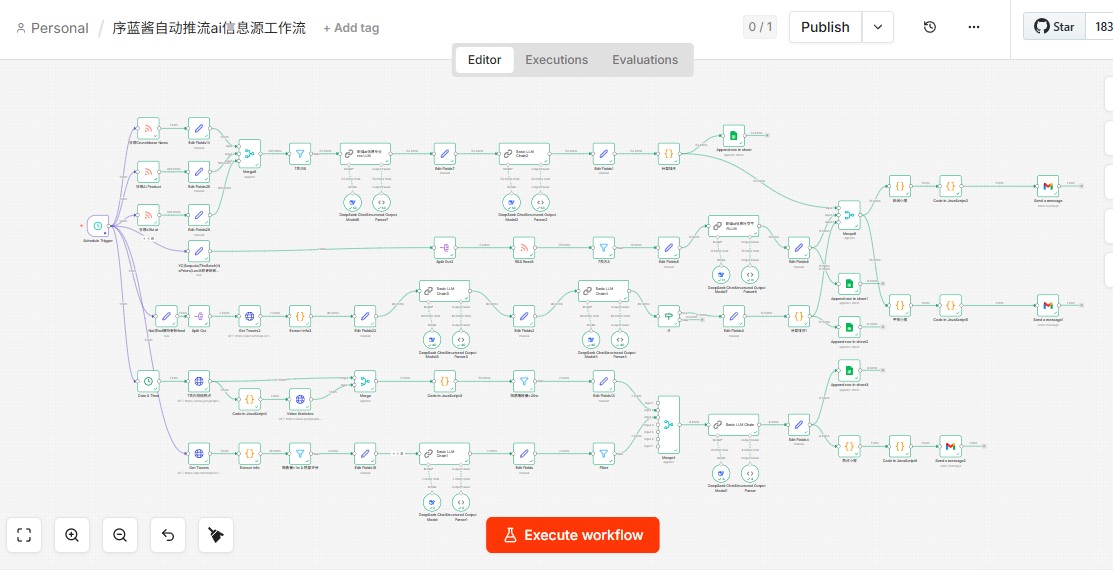Click the Edit Fields23 pencil node
Screen dimensions: 1113x574
click(x=365, y=316)
